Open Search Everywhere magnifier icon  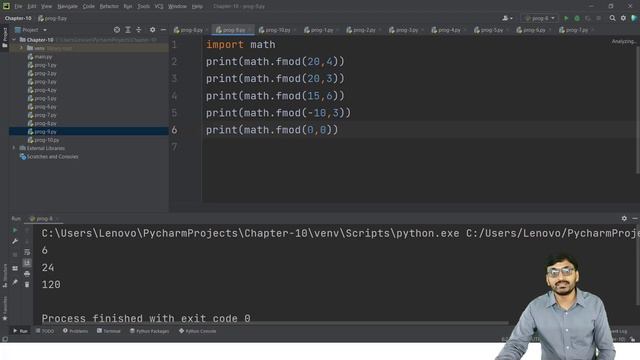(x=612, y=18)
